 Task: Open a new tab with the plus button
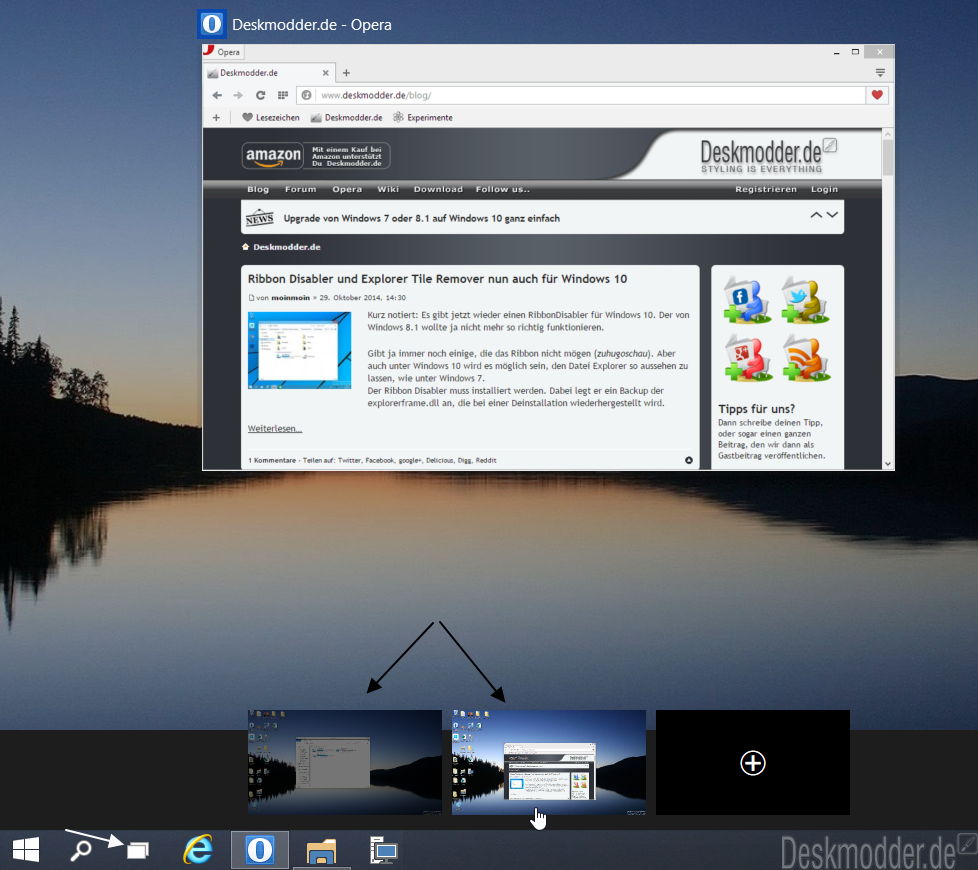346,73
